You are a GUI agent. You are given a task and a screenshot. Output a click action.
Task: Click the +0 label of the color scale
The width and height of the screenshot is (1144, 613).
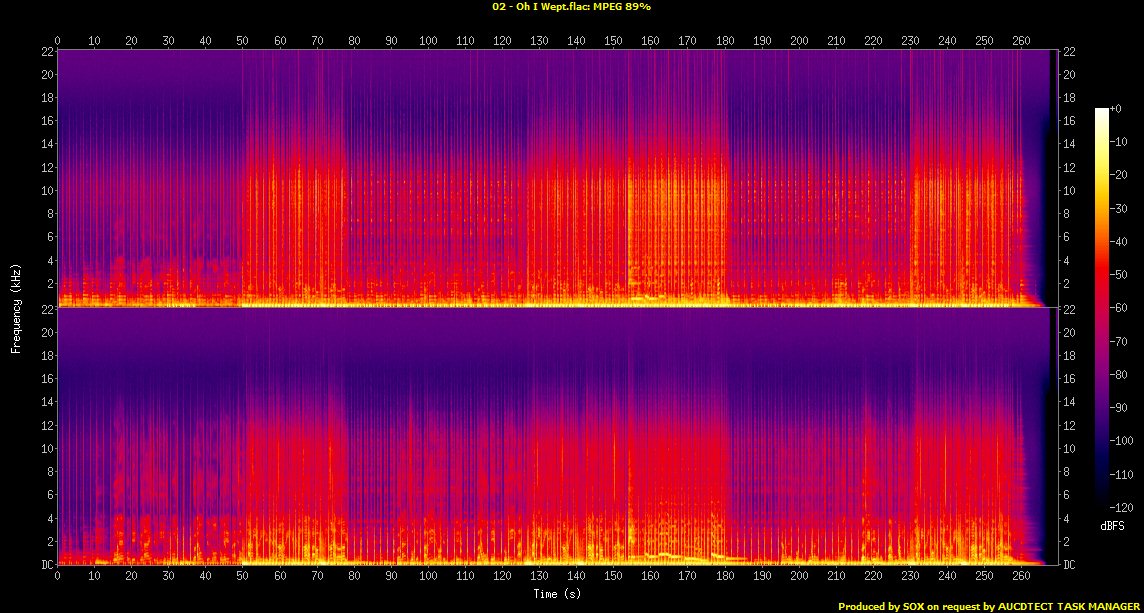click(x=1117, y=108)
